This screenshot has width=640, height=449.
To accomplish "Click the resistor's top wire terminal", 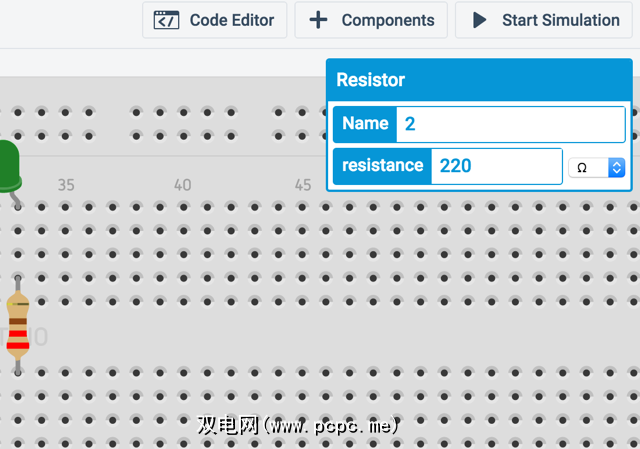I will point(17,282).
